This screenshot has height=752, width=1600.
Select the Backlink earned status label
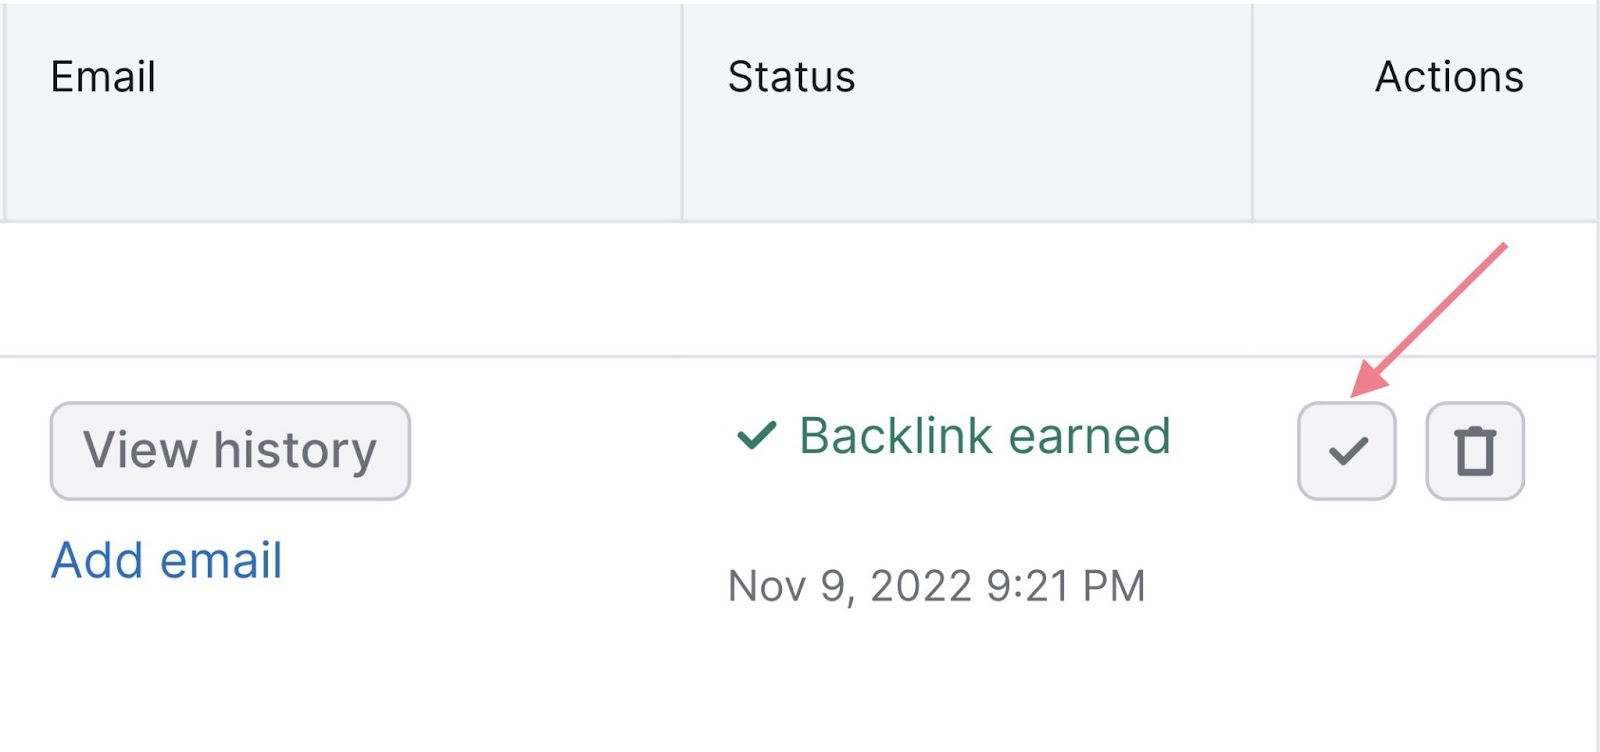click(985, 435)
